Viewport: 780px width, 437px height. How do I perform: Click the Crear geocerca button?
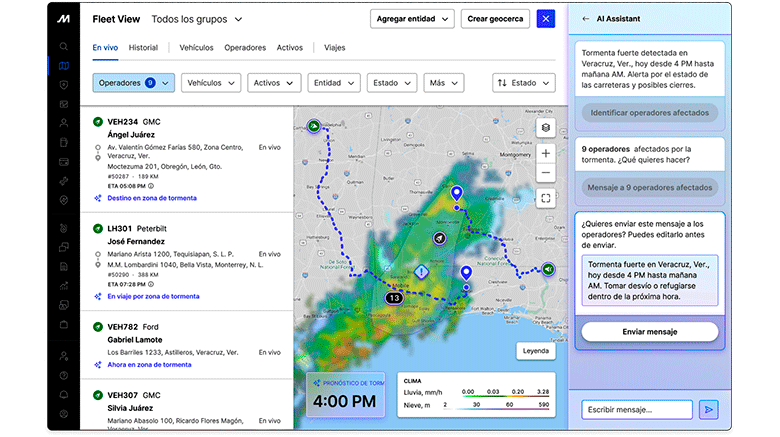[495, 19]
